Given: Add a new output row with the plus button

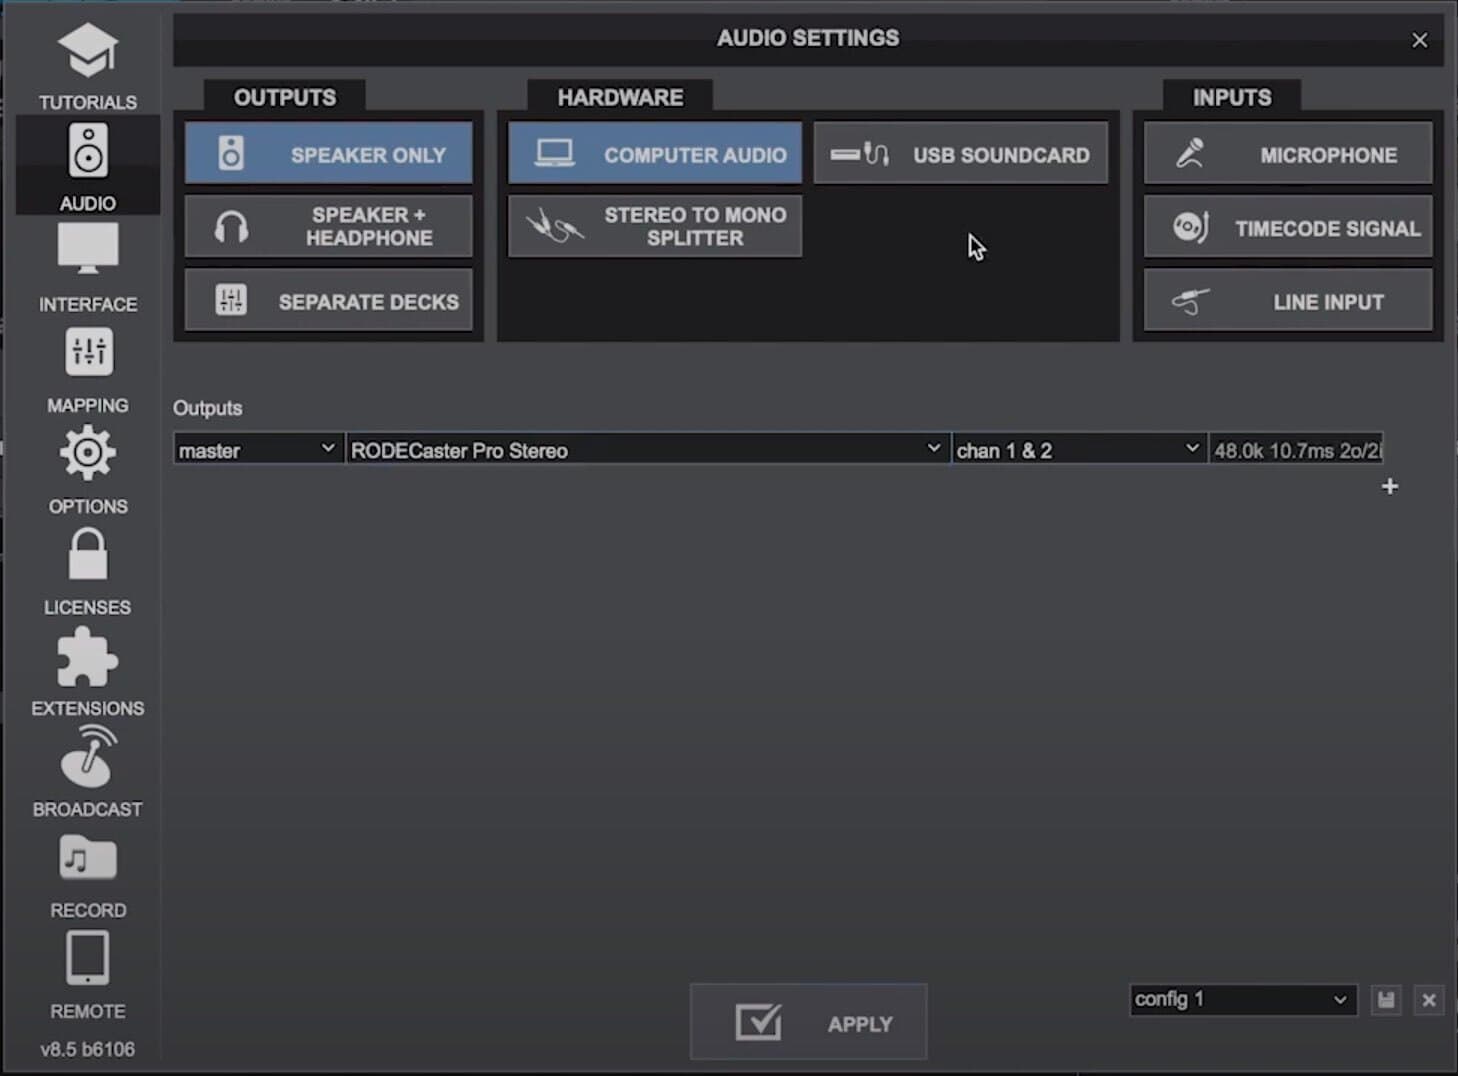Looking at the screenshot, I should [x=1390, y=487].
